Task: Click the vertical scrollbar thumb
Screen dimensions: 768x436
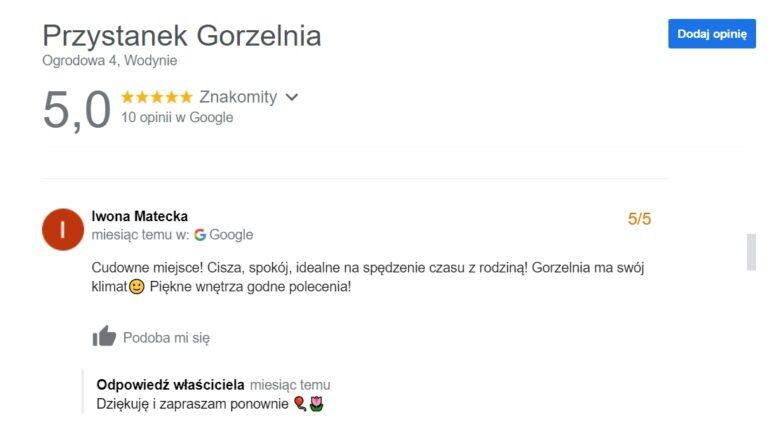Action: [x=751, y=251]
